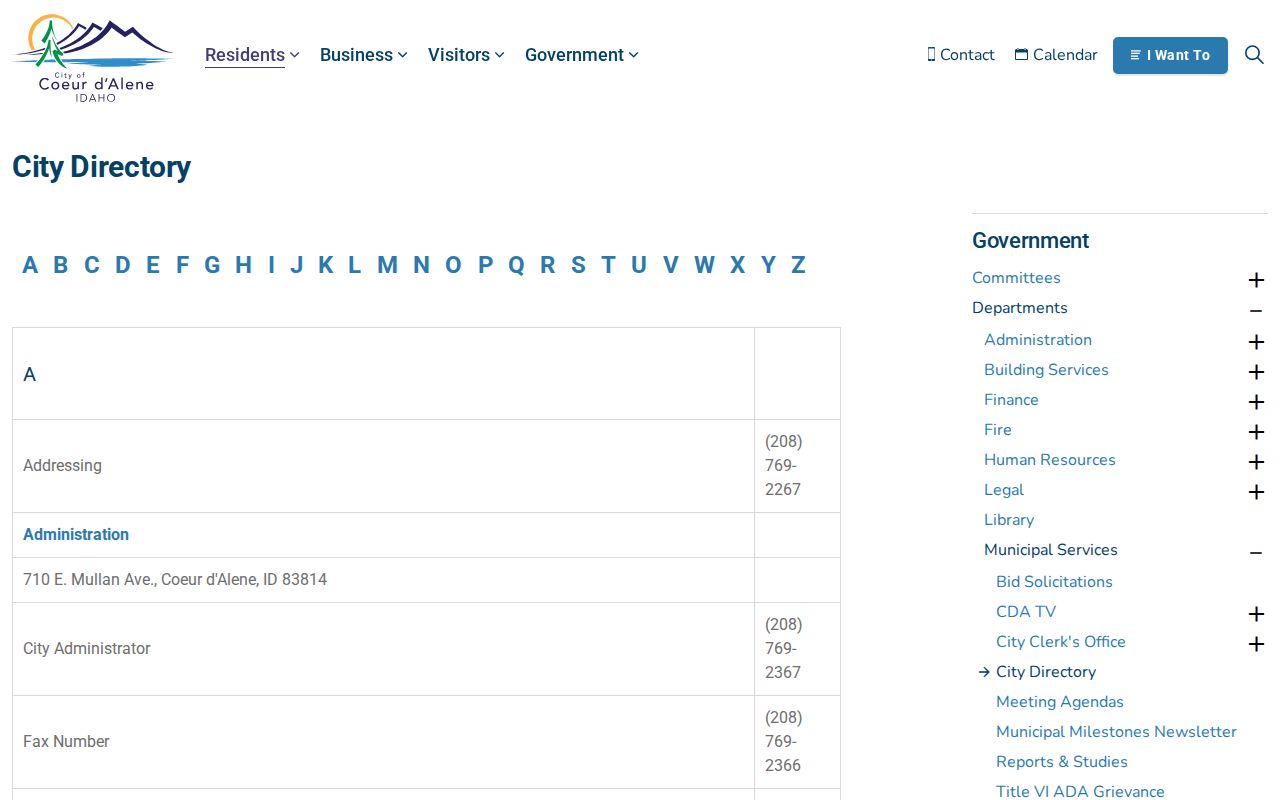Click the I Want To button
The height and width of the screenshot is (800, 1280).
[x=1170, y=55]
